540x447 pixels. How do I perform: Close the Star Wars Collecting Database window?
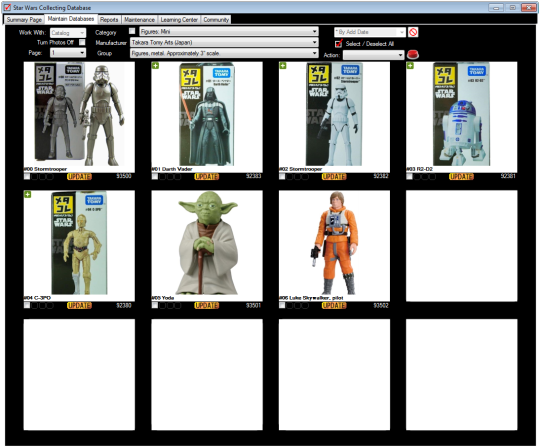pyautogui.click(x=528, y=7)
